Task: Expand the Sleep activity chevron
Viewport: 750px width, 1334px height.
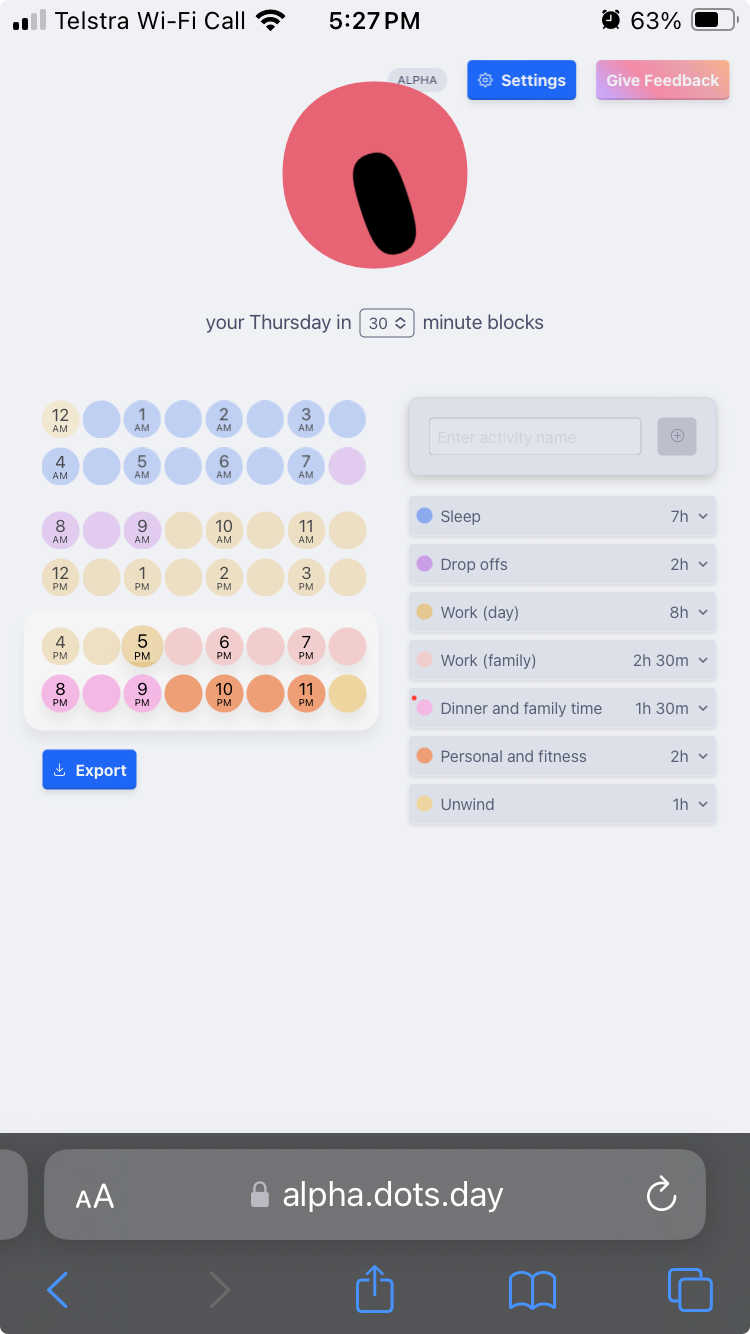Action: click(x=703, y=516)
